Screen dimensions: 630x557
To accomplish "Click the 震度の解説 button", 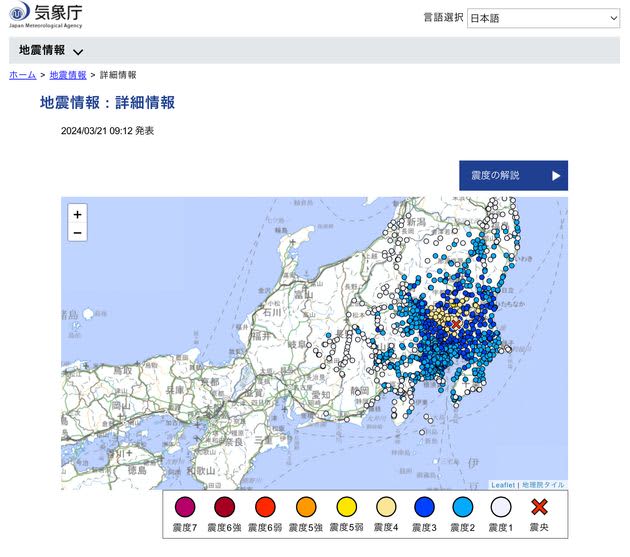I will pyautogui.click(x=513, y=176).
